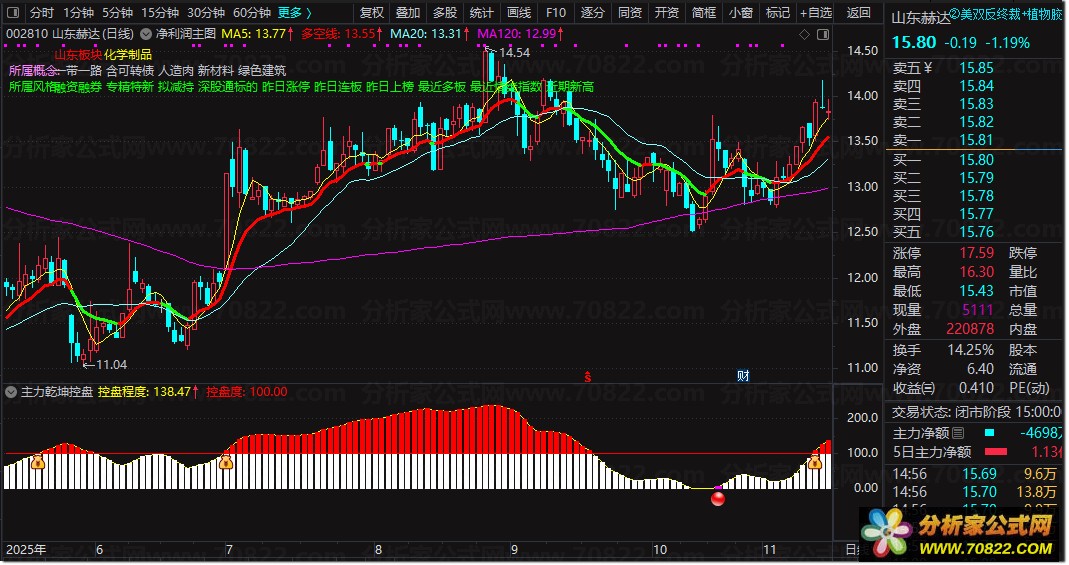Click the 返回 back button
This screenshot has height=565, width=1069.
coord(858,12)
